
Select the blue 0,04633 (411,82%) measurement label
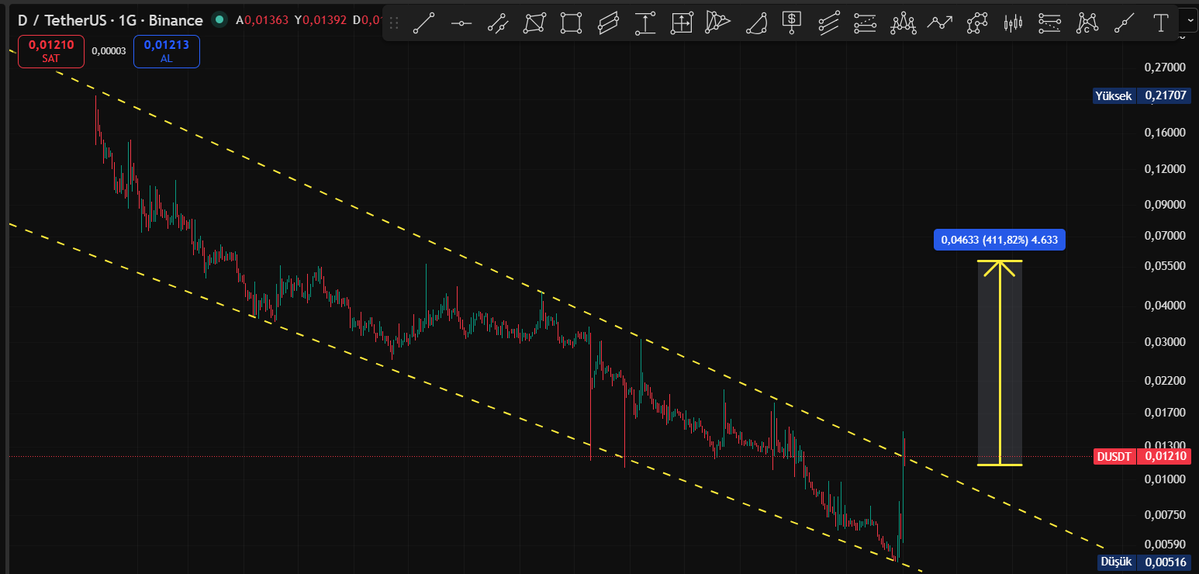[999, 240]
